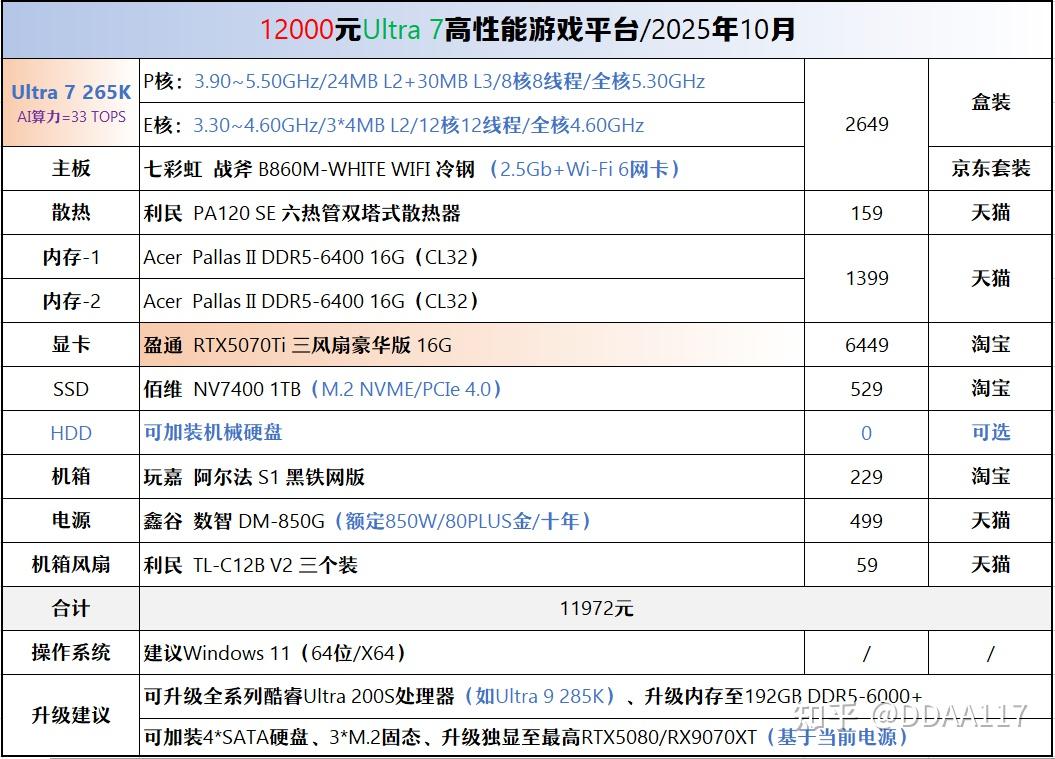Viewport: 1055px width, 759px height.
Task: Click '建议Windows 11（64位/X64）' text
Action: click(x=275, y=653)
